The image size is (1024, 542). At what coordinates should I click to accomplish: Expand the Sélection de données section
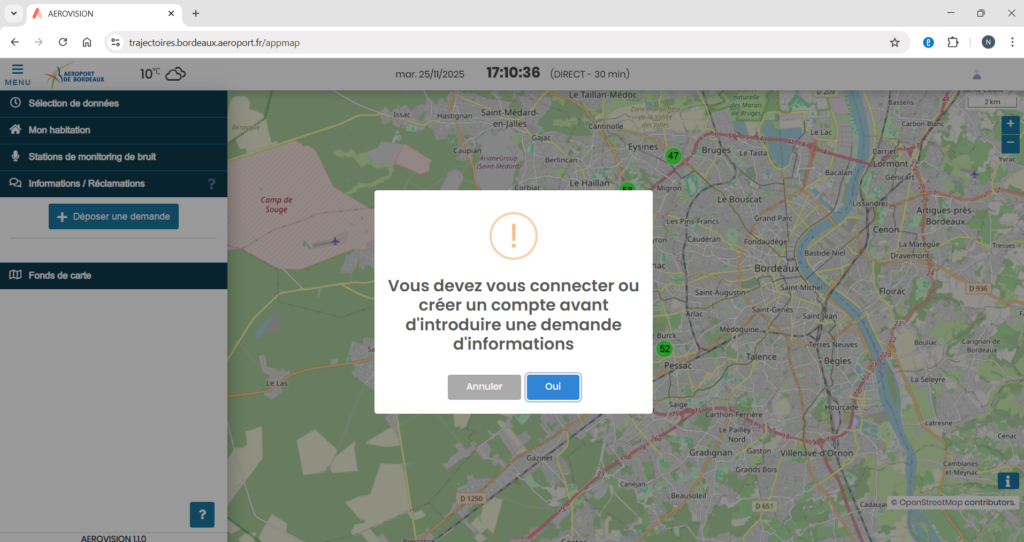click(74, 103)
